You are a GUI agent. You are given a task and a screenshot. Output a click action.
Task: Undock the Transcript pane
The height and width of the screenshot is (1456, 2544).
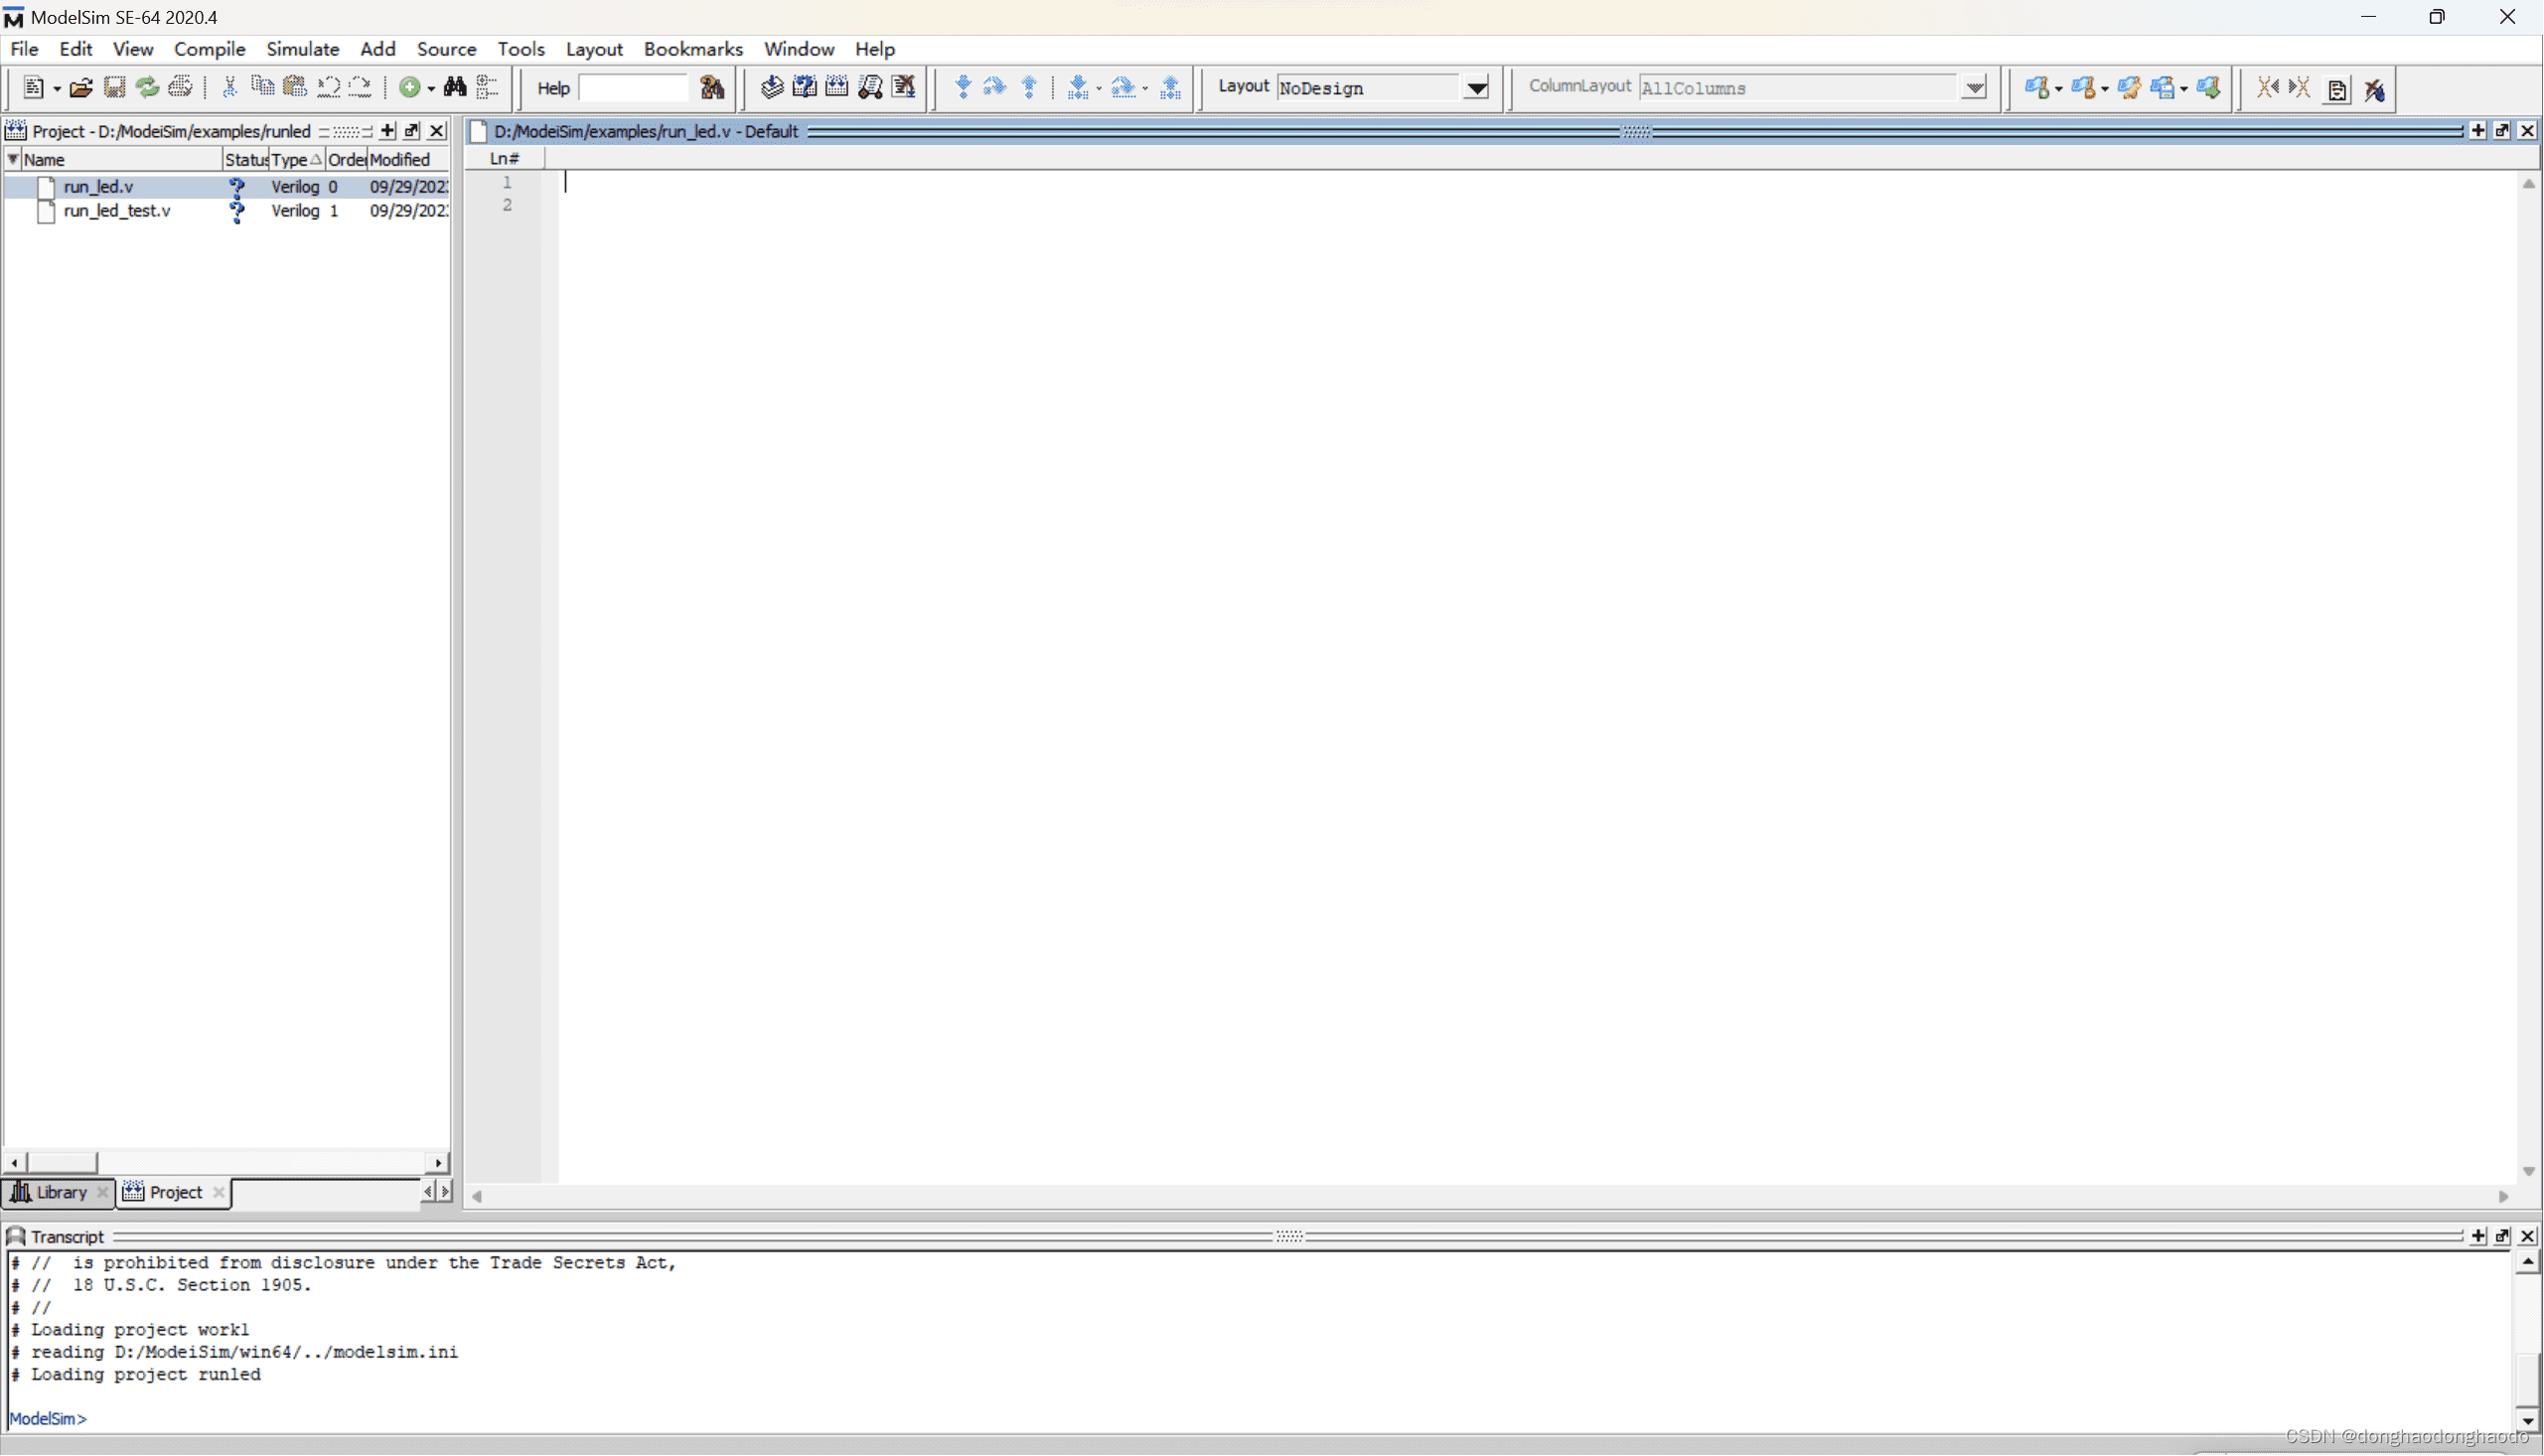pos(2502,1236)
